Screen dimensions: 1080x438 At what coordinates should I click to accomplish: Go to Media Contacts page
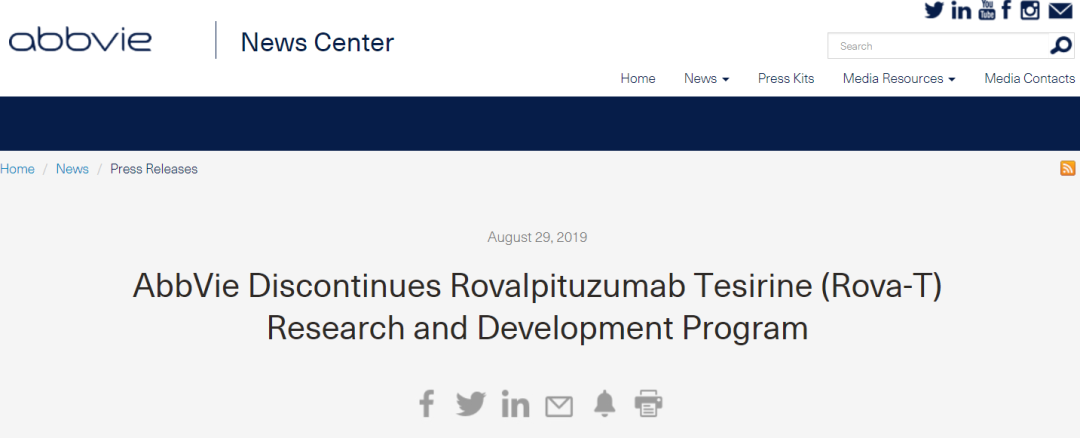[1030, 79]
